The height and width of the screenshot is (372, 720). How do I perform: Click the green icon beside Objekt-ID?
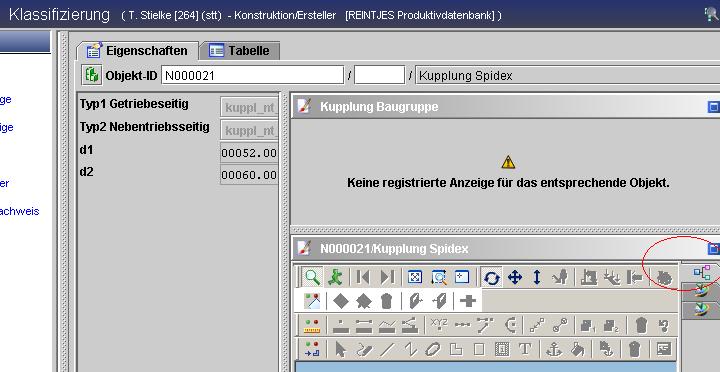tap(91, 75)
